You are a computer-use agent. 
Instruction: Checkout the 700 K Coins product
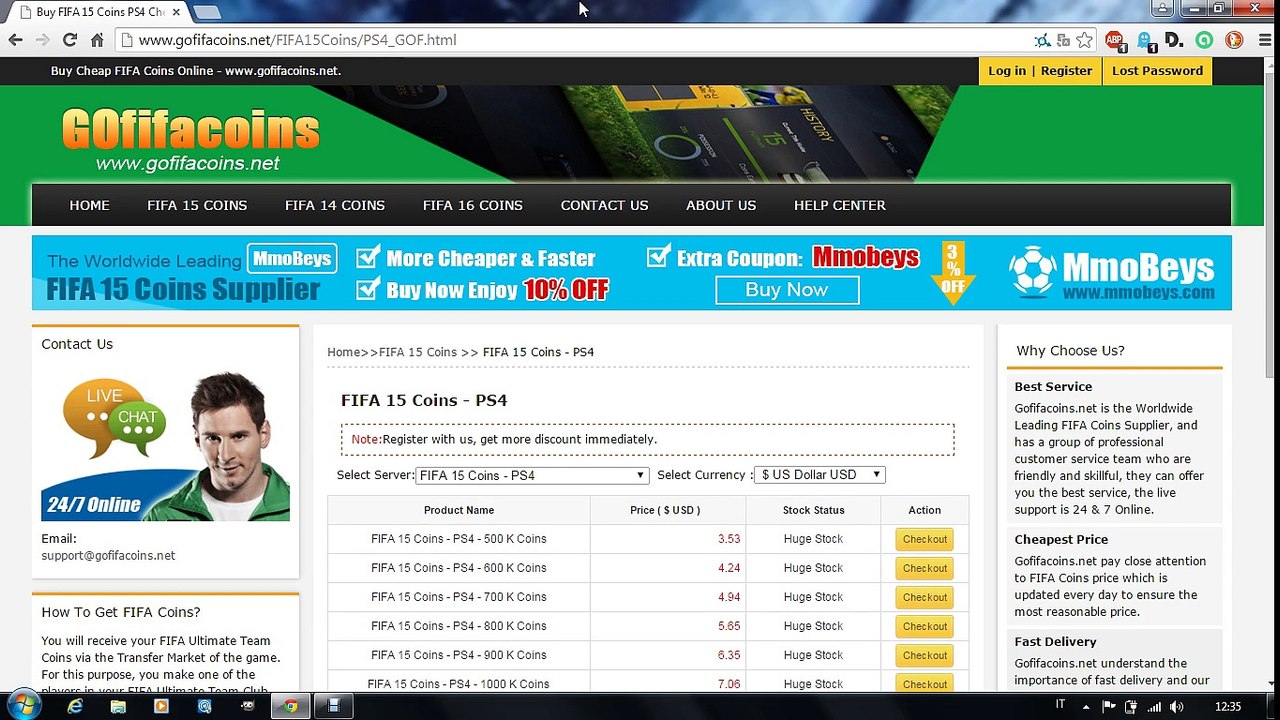coord(924,597)
